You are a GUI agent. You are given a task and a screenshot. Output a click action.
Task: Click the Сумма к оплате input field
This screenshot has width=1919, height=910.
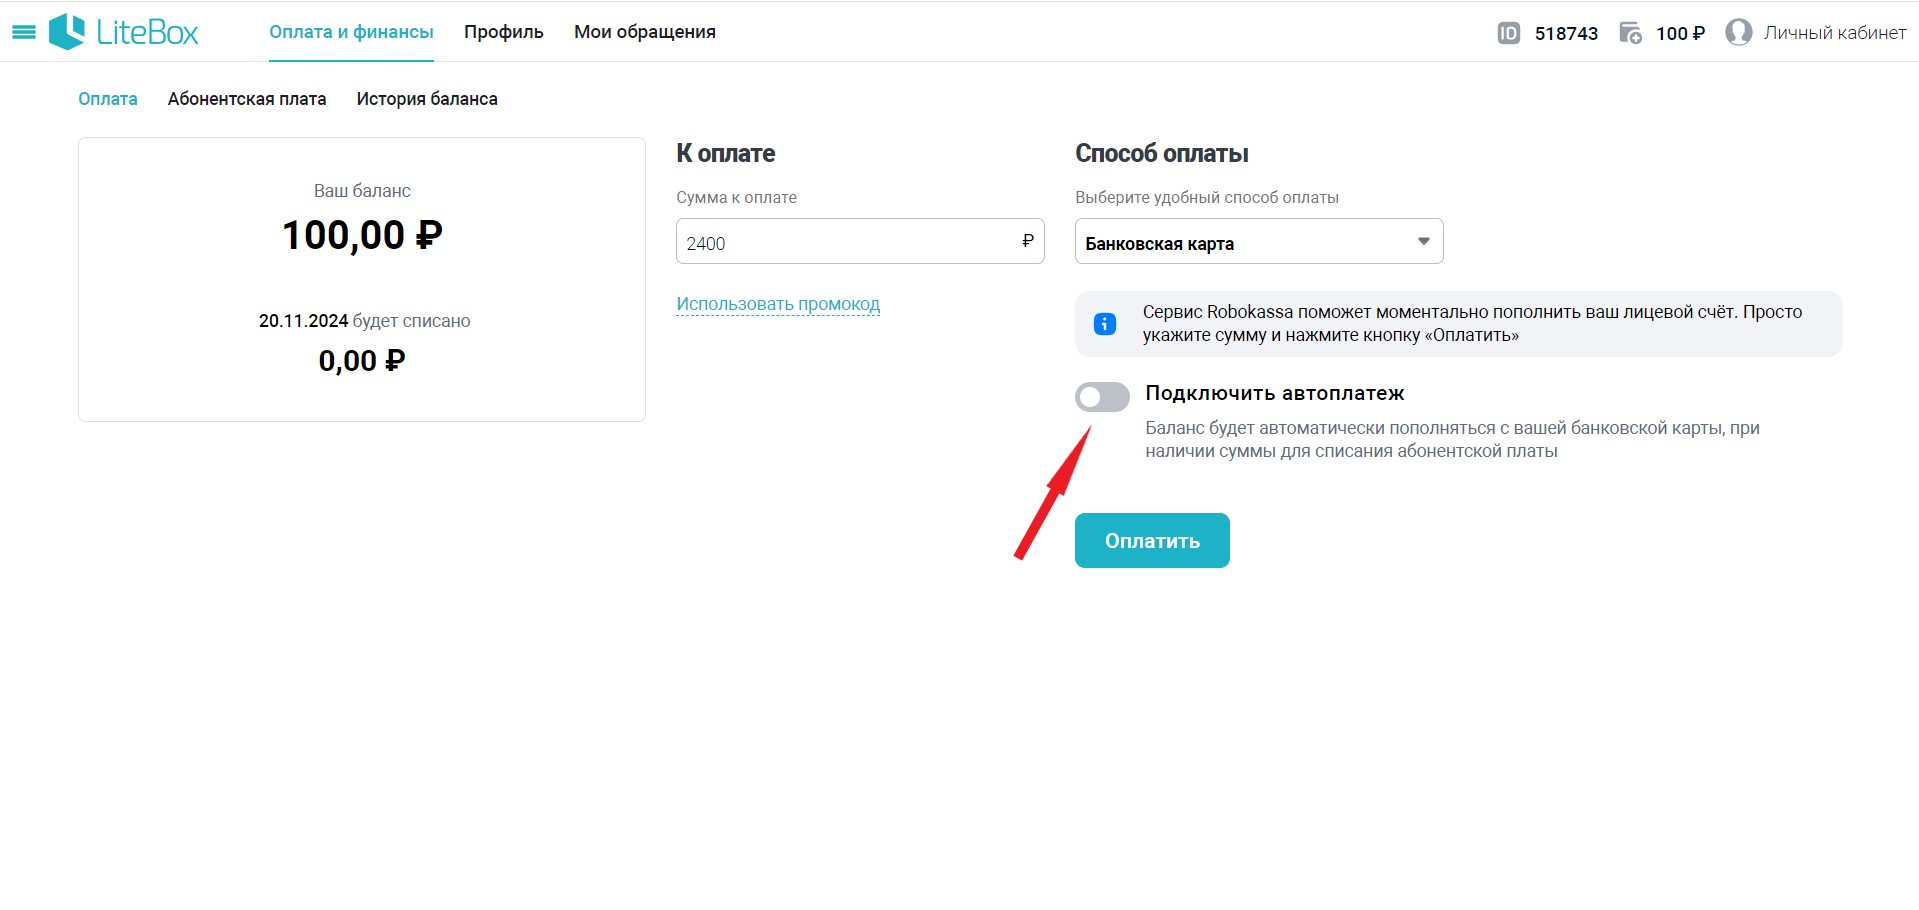pyautogui.click(x=860, y=241)
